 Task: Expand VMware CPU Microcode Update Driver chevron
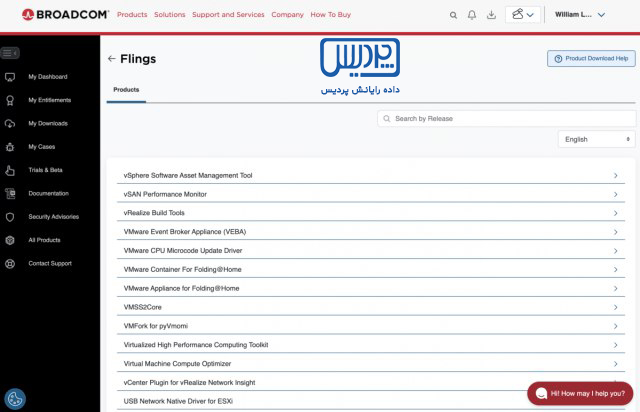point(616,251)
